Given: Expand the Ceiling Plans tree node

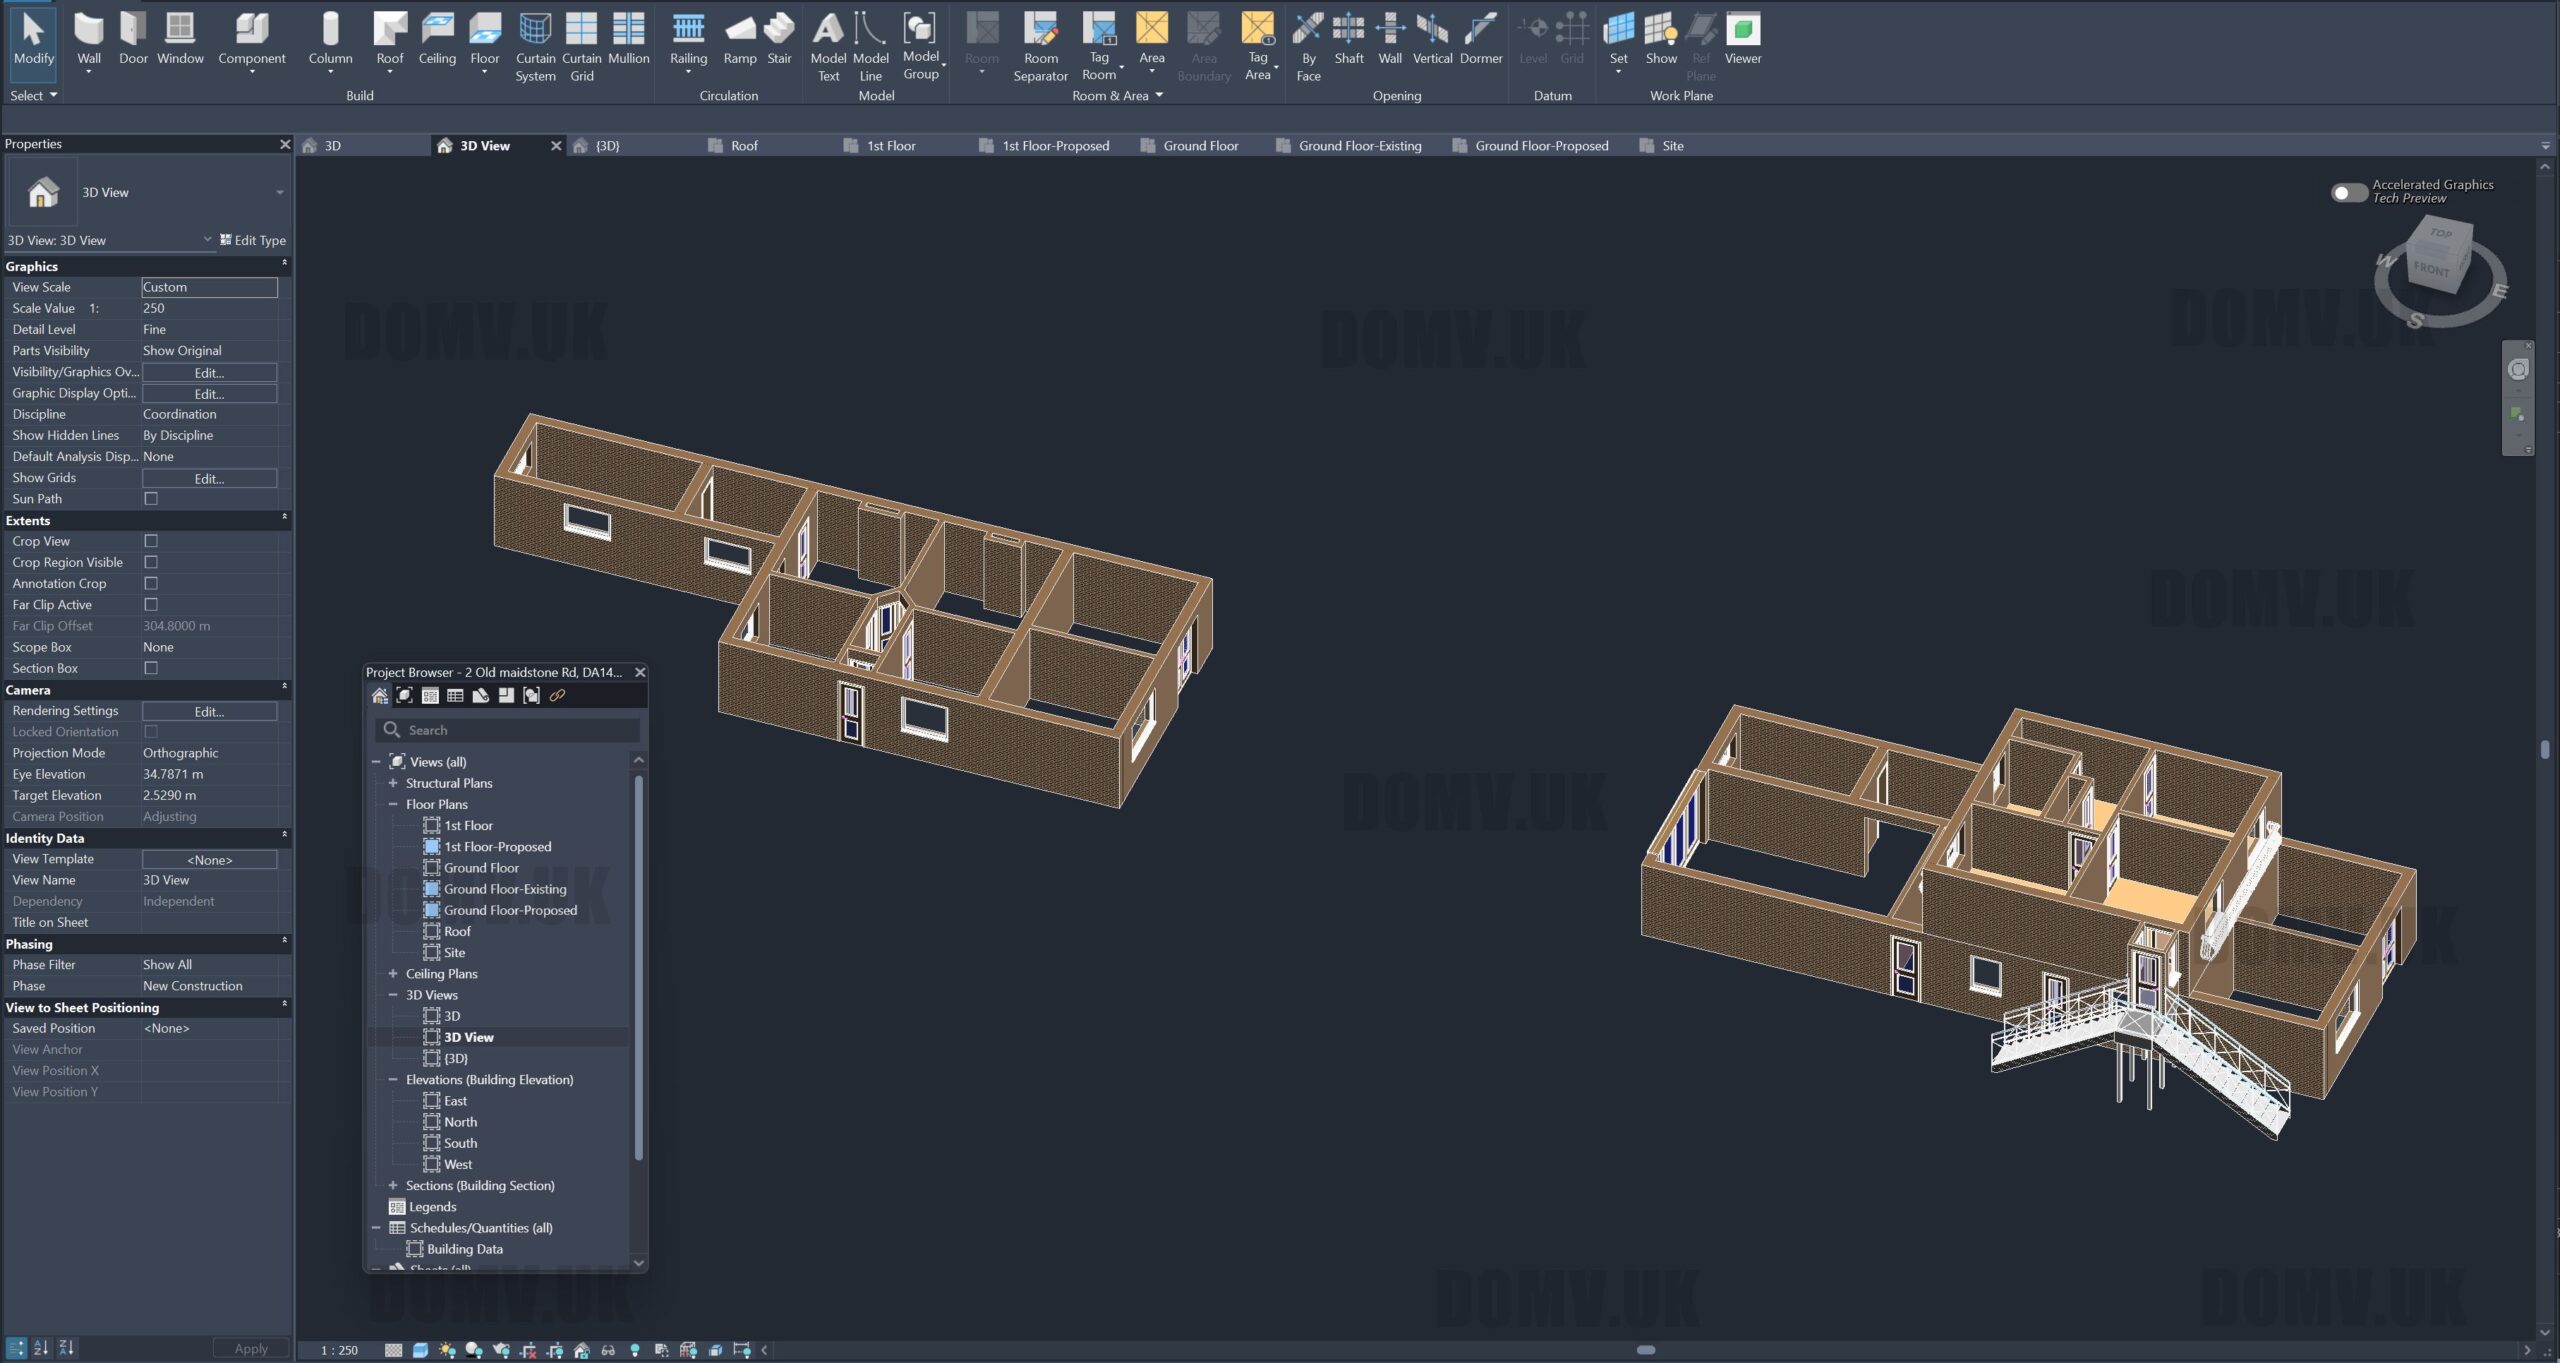Looking at the screenshot, I should point(393,973).
